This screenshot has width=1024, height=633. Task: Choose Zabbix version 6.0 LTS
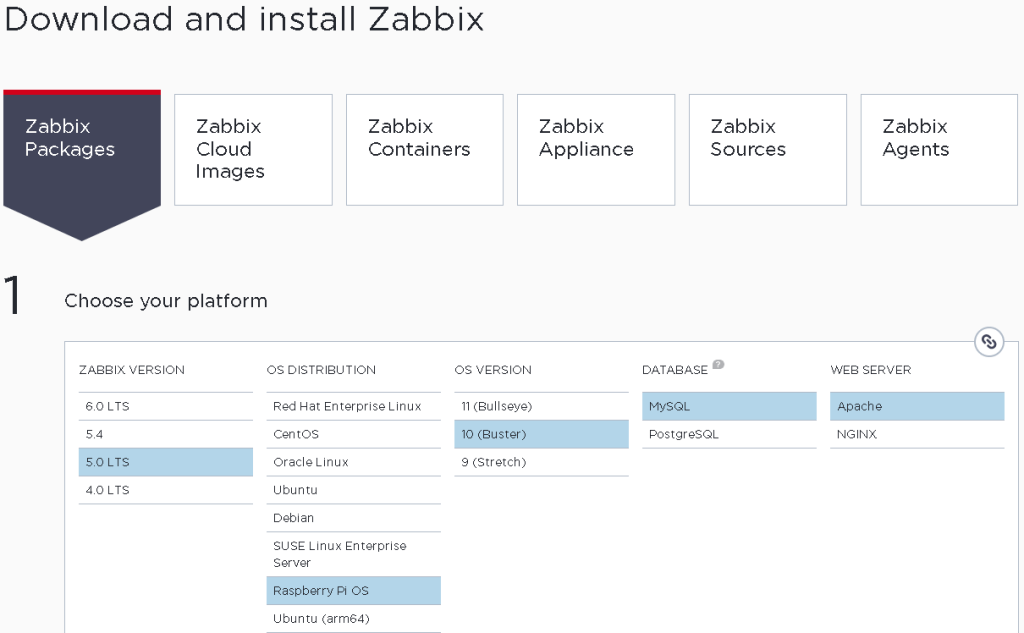click(165, 407)
